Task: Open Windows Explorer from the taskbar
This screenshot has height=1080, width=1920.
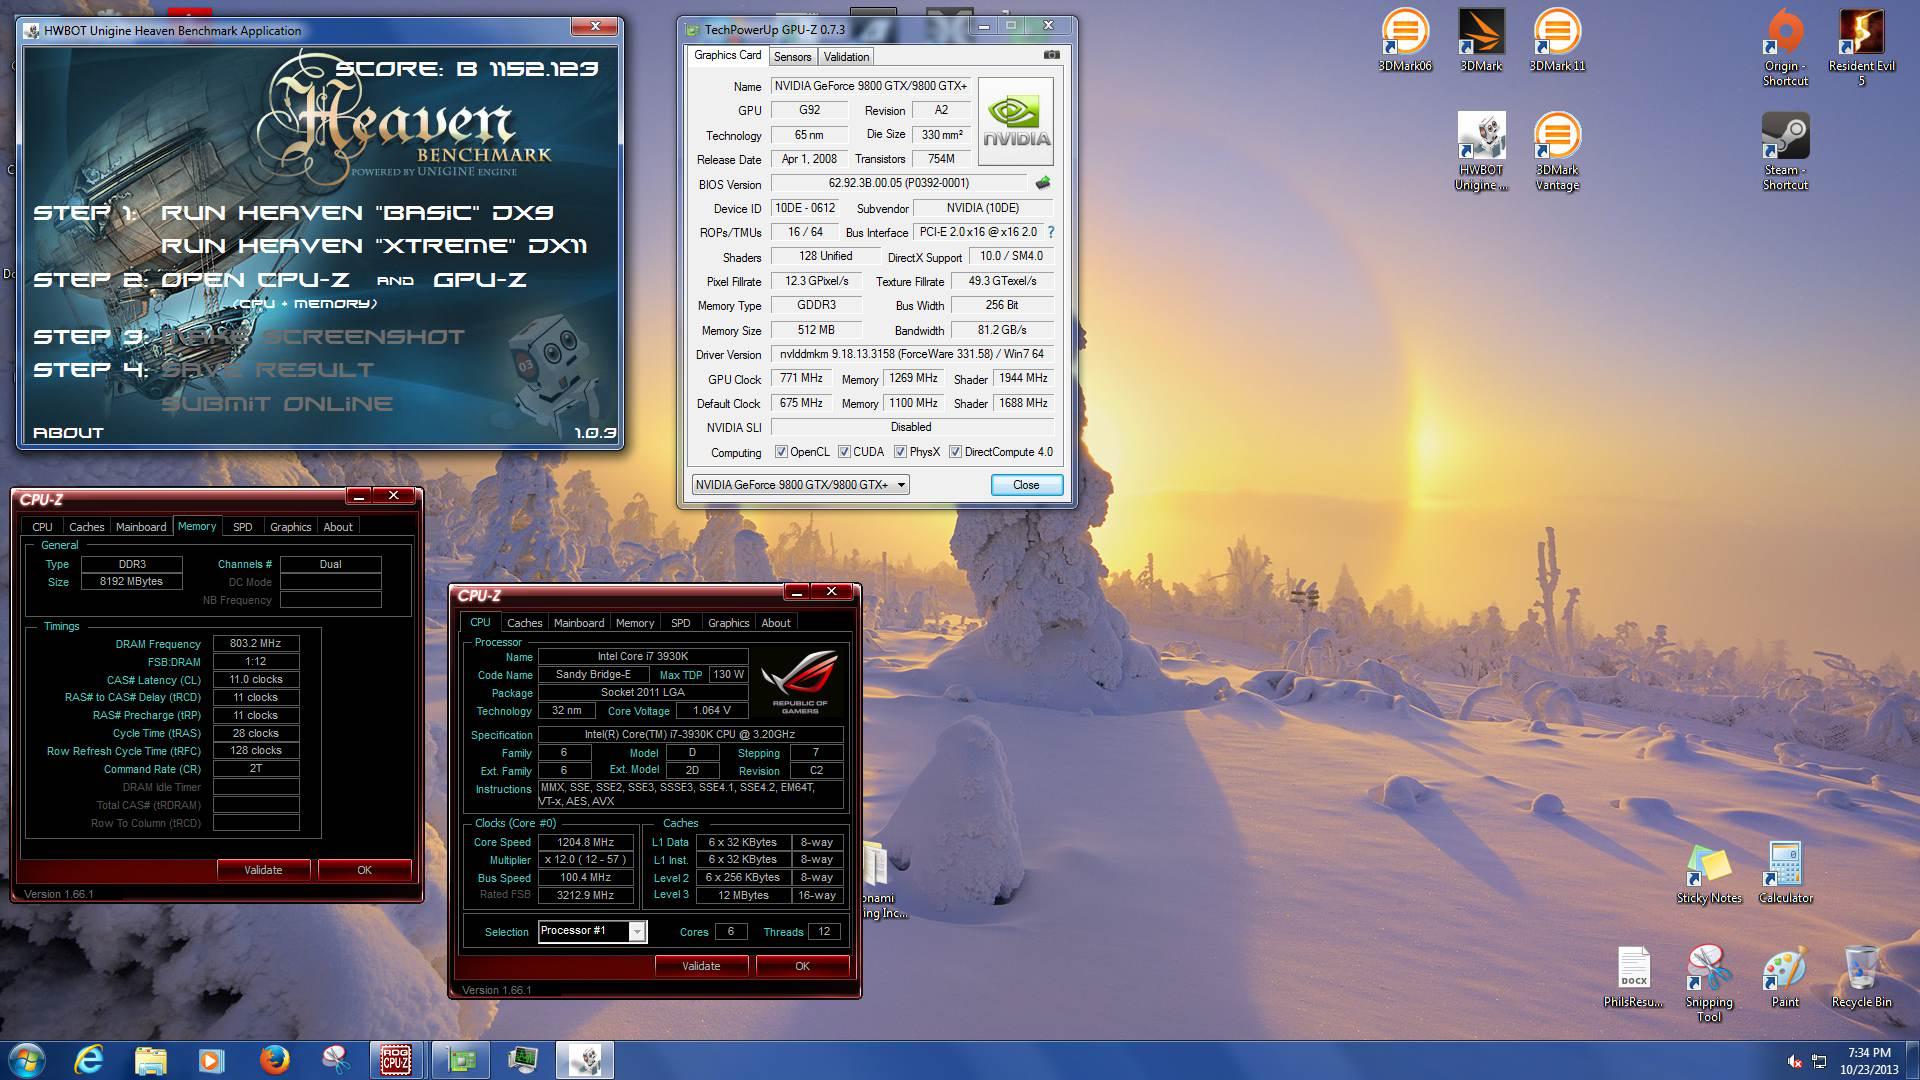Action: (x=151, y=1060)
